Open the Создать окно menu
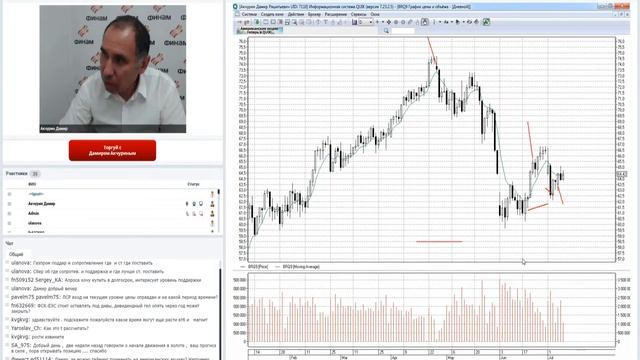The height and width of the screenshot is (360, 640). (272, 14)
